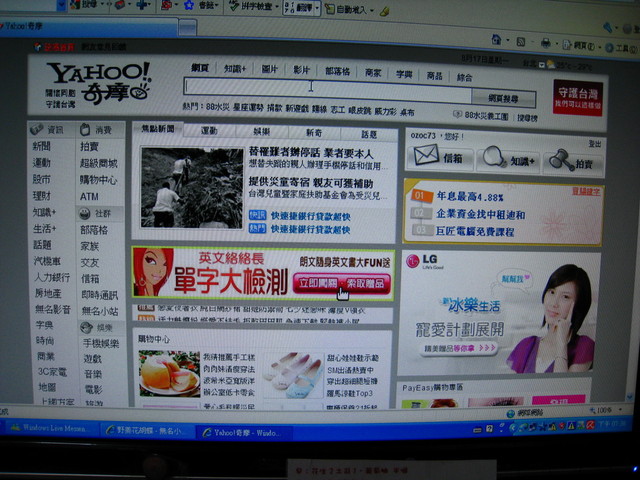Select the 字典 search tab

pyautogui.click(x=404, y=74)
